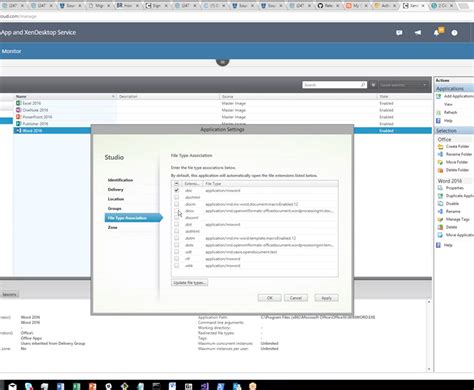Select Delivery in Studio sidebar
This screenshot has width=474, height=390.
point(115,189)
